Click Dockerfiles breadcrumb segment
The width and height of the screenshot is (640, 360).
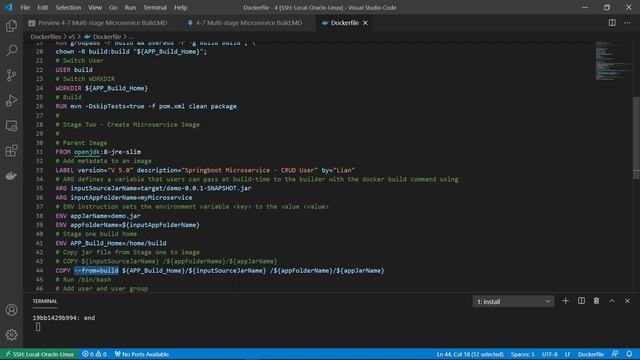pyautogui.click(x=45, y=37)
